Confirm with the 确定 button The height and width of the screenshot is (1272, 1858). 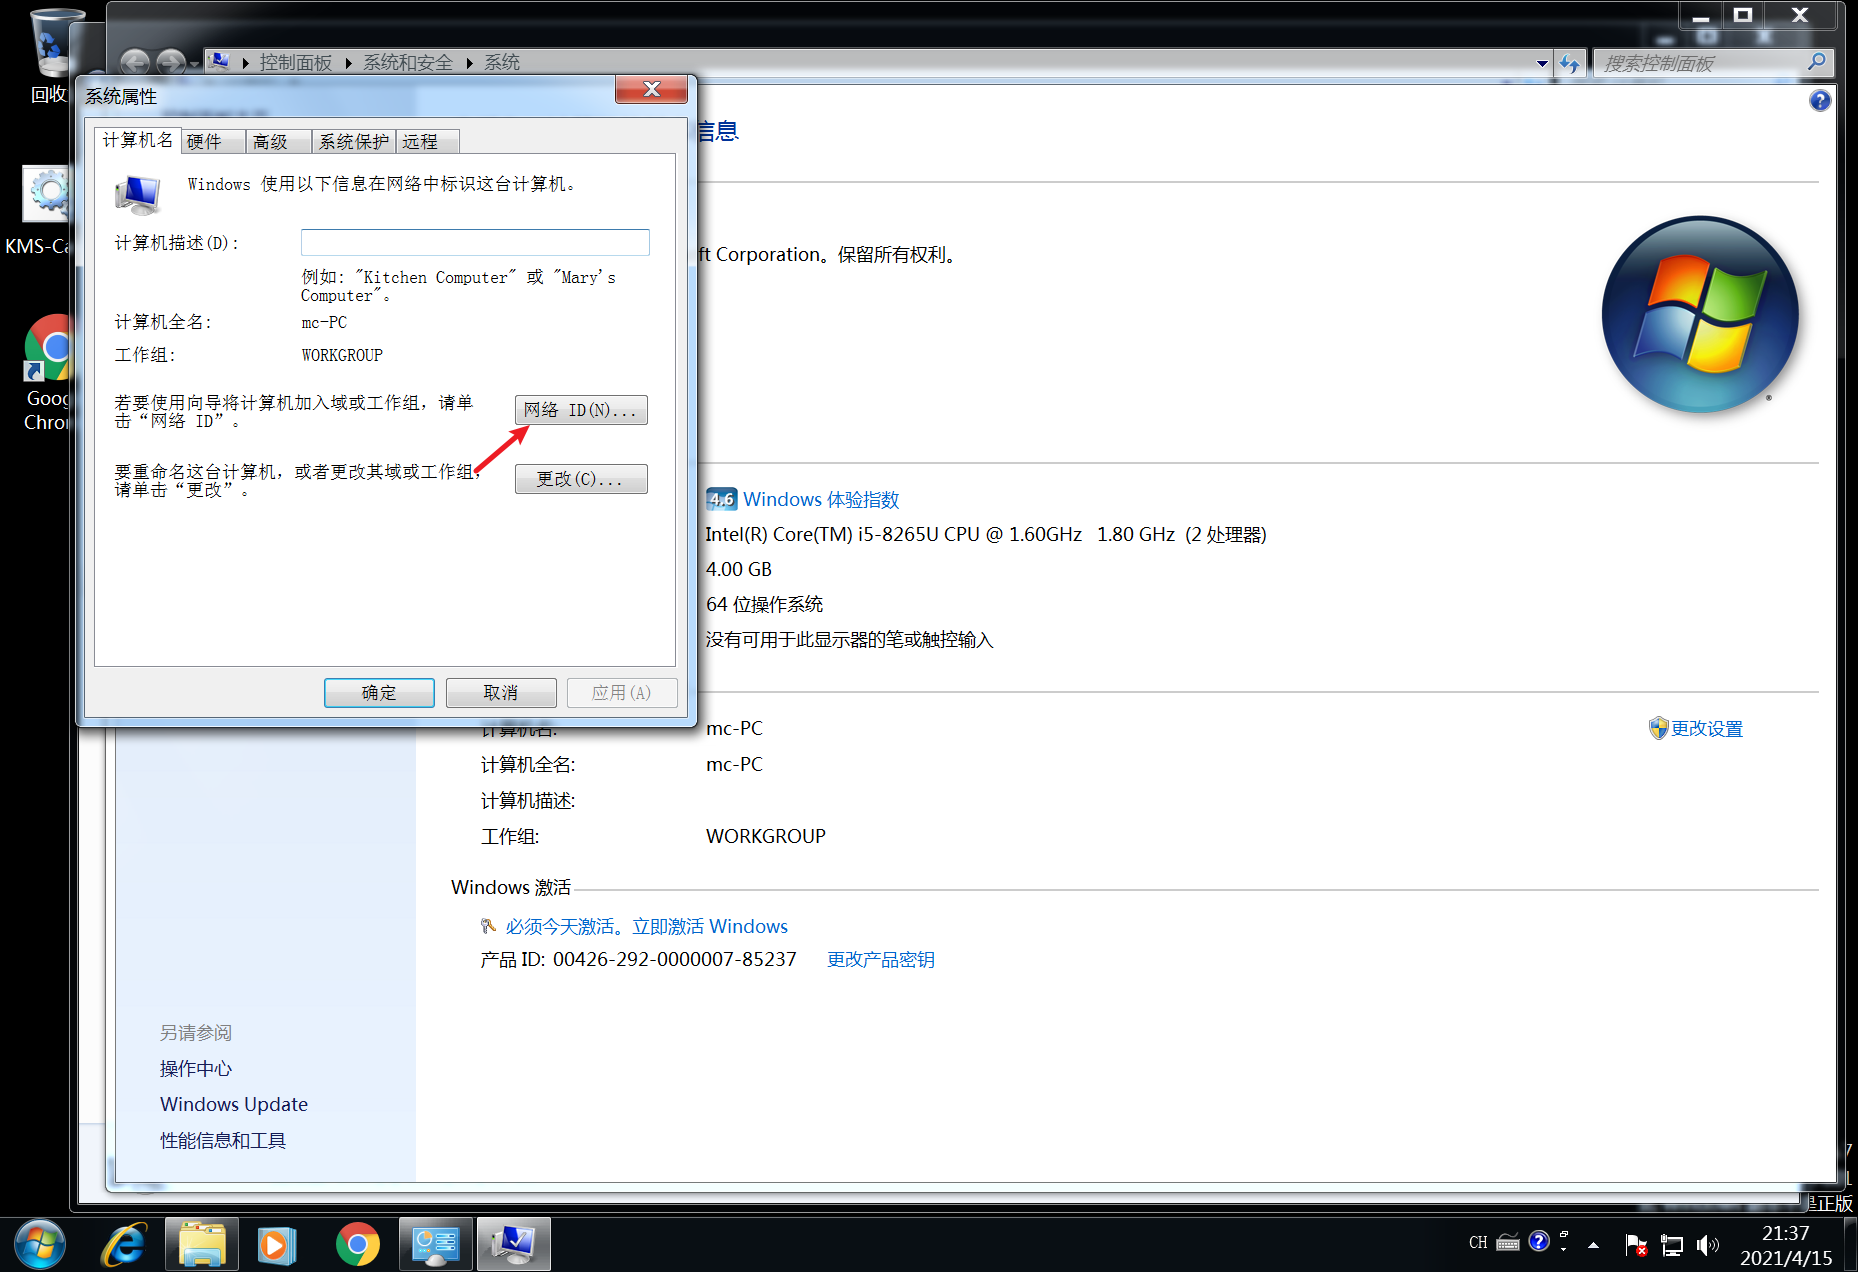click(379, 693)
